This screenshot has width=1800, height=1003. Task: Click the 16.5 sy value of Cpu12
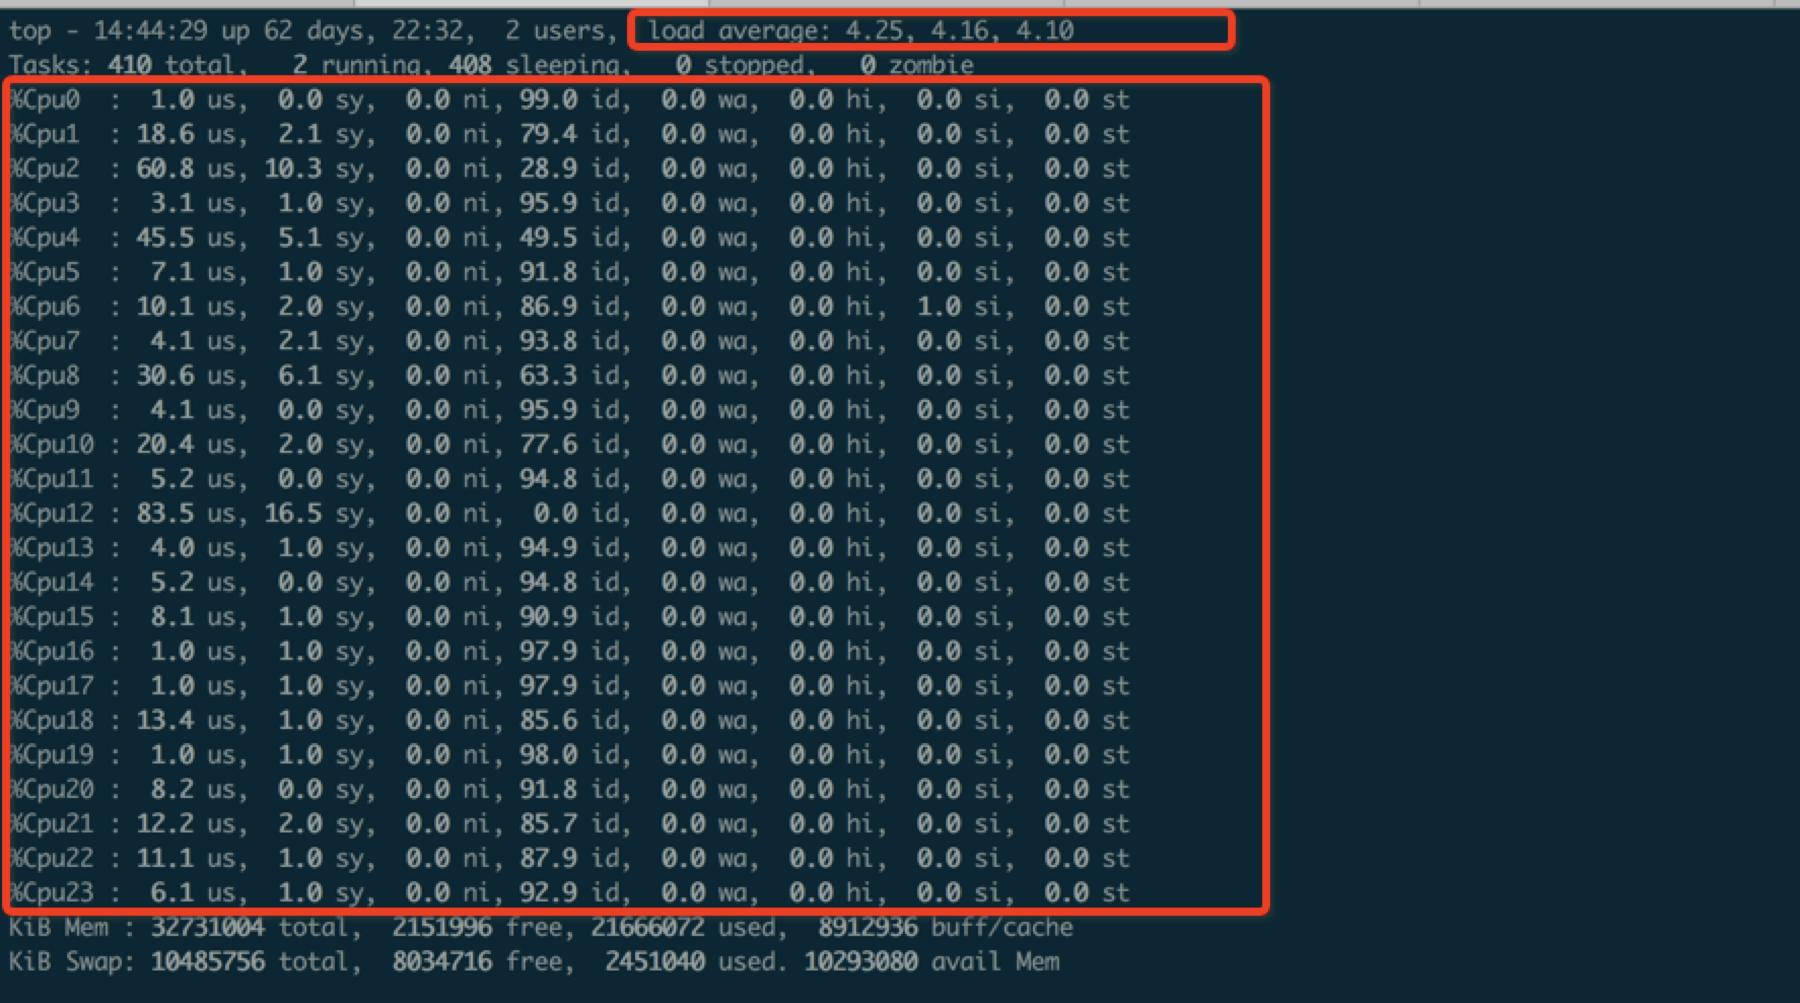tap(293, 514)
